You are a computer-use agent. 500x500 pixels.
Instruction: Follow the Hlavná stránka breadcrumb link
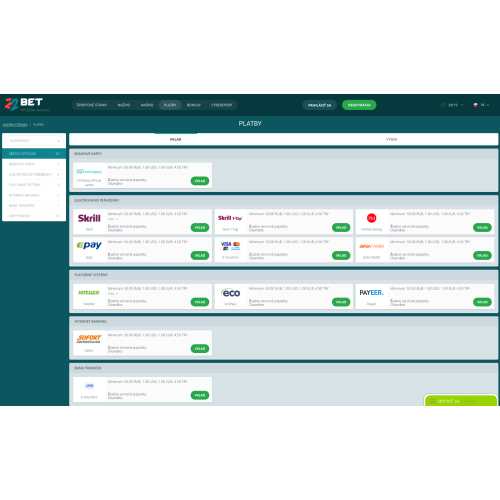(x=15, y=125)
